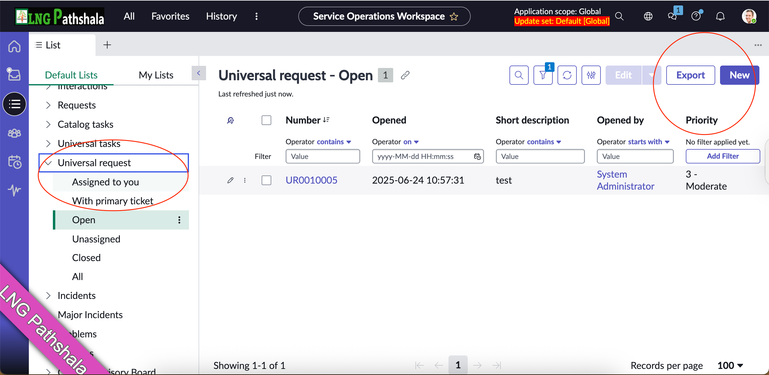Click the pin filter row icon
This screenshot has height=375, width=769.
(231, 121)
